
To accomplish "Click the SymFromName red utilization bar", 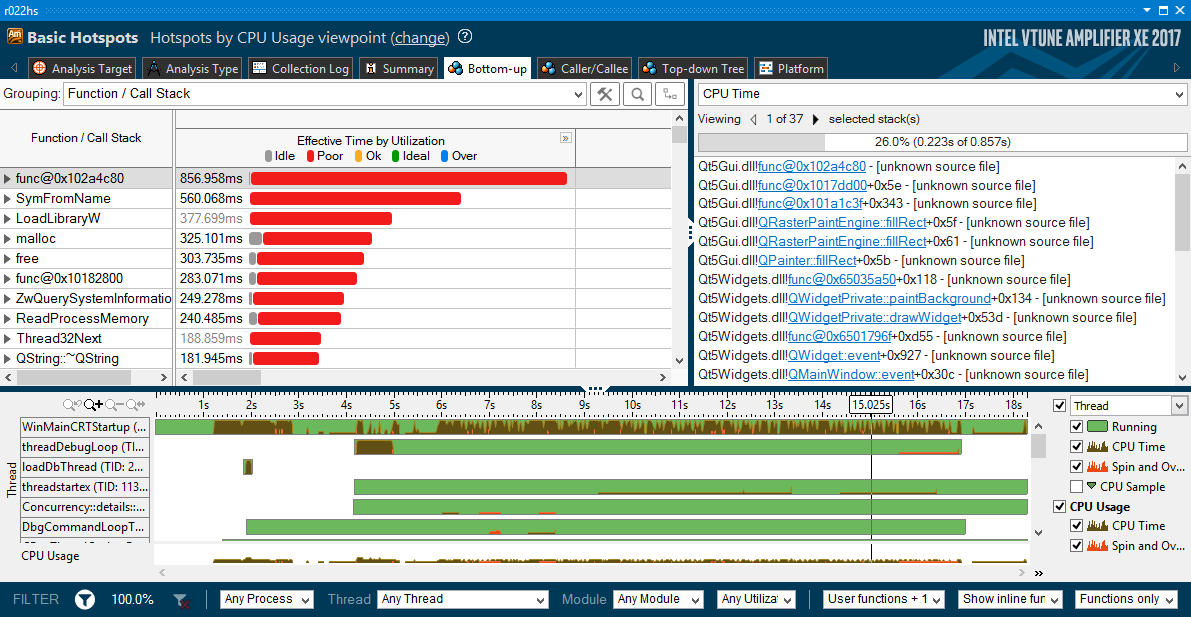I will coord(355,198).
